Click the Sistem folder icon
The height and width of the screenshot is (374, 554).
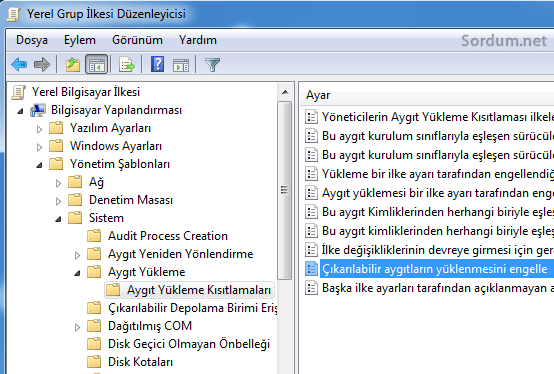coord(75,218)
